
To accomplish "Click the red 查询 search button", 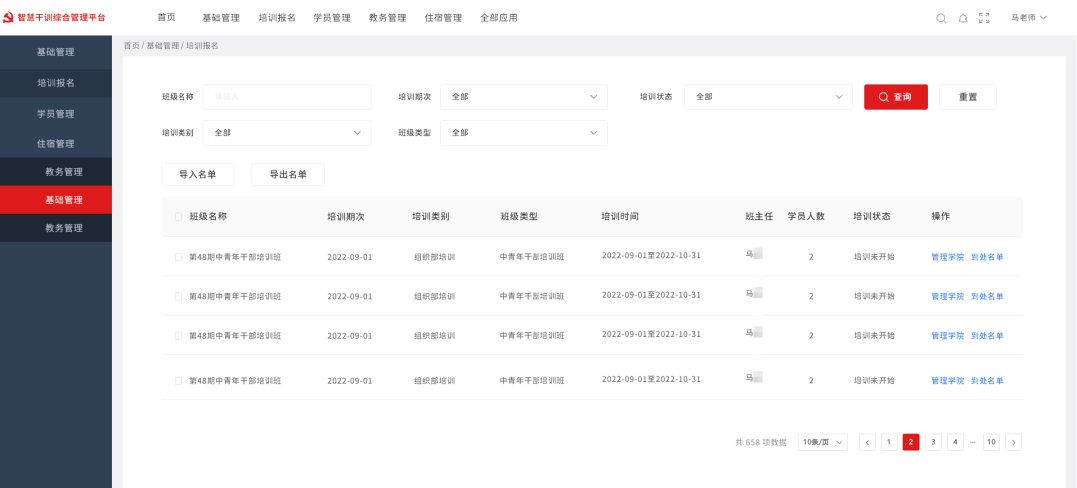I will point(895,97).
